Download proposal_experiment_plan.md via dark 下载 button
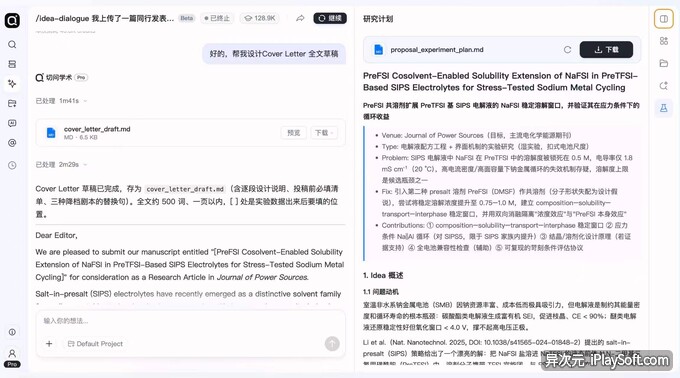 [606, 49]
